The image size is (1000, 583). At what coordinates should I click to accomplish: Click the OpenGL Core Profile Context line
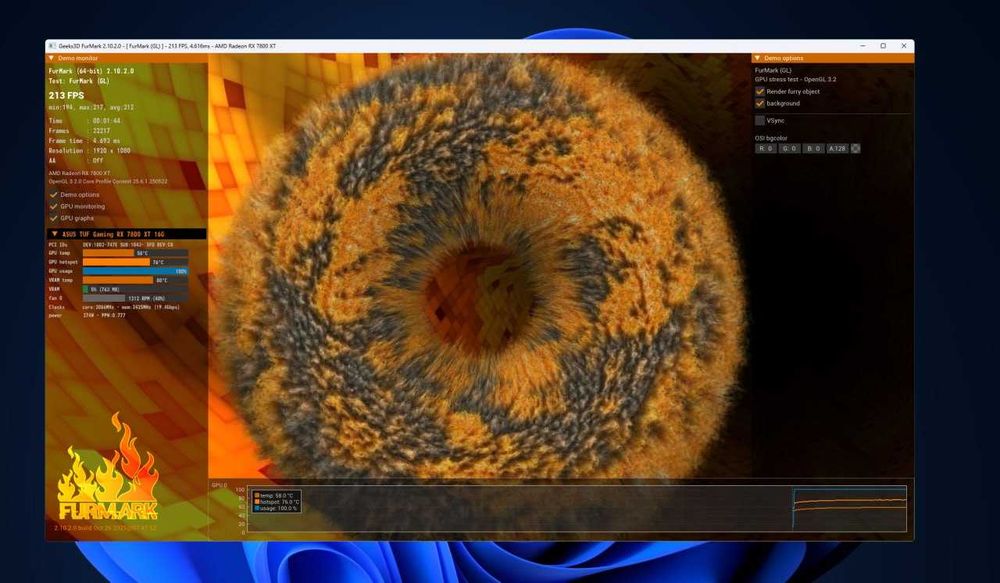pyautogui.click(x=108, y=182)
